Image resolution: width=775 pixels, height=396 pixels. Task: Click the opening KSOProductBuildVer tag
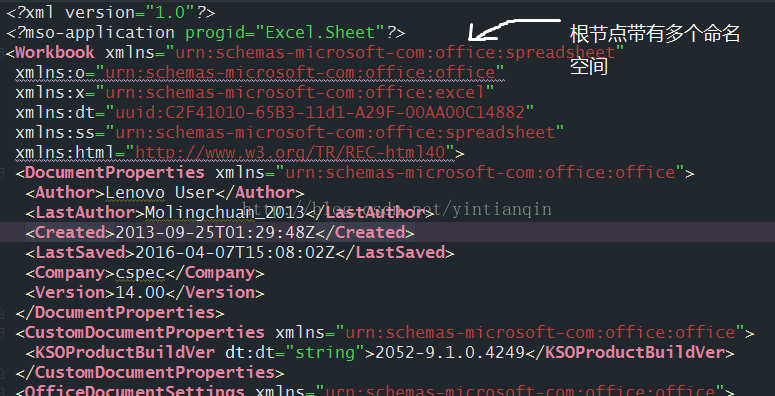[x=120, y=352]
